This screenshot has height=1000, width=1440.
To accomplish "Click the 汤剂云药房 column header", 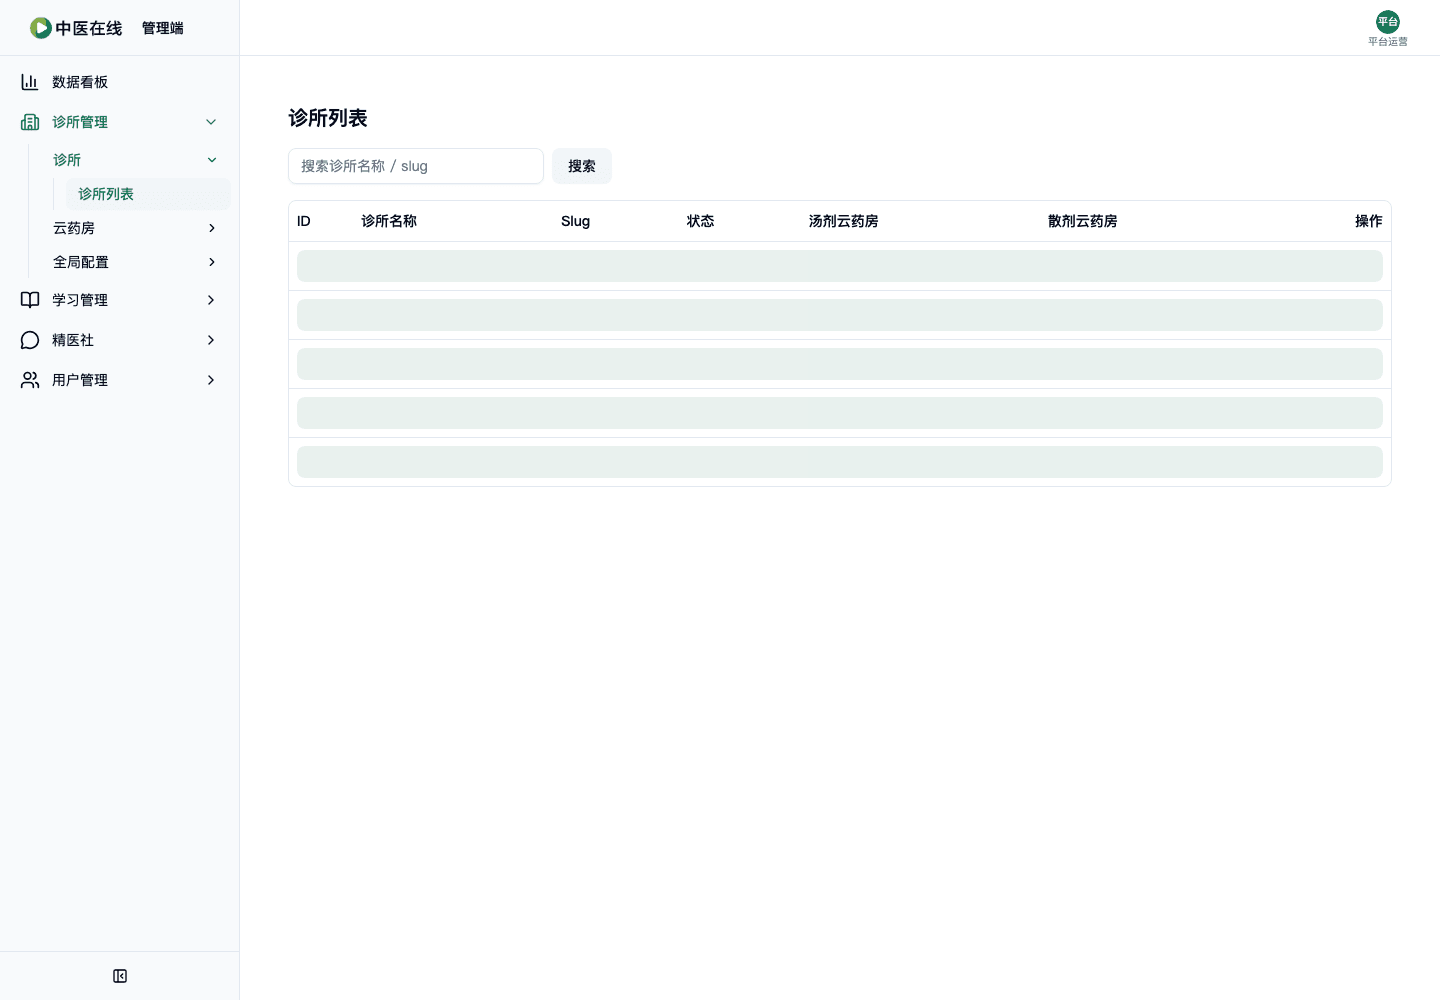I will pos(844,221).
